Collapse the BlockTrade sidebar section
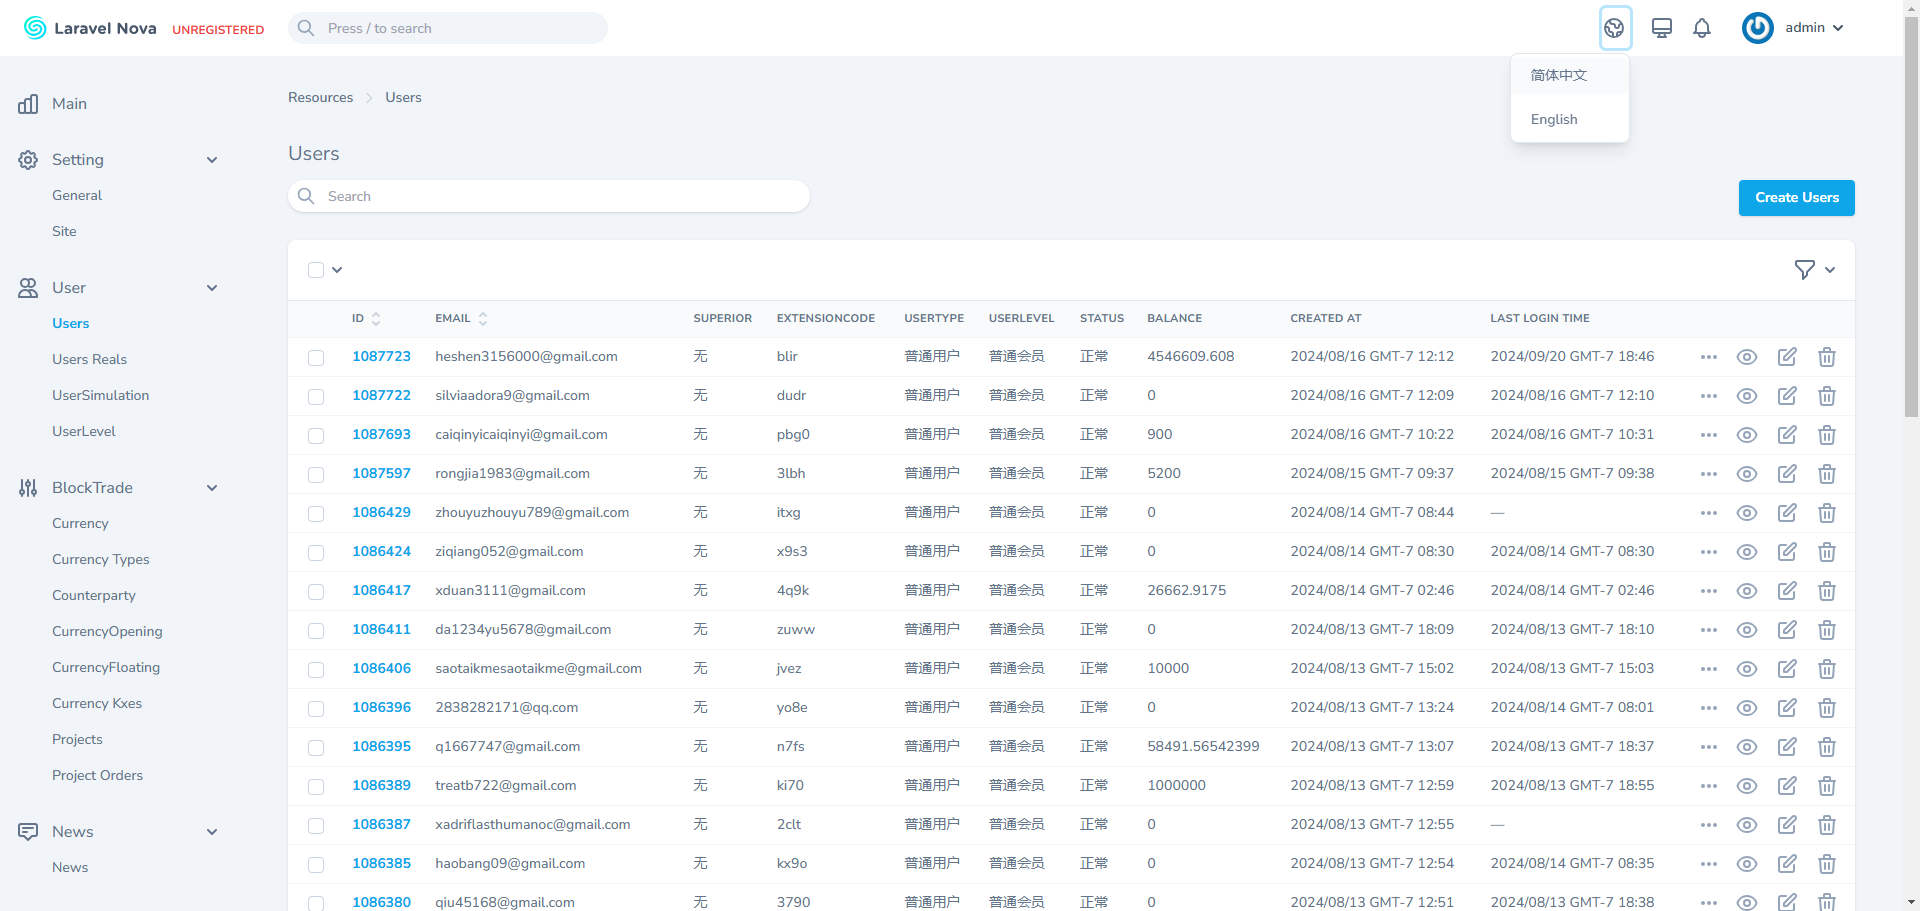Viewport: 1920px width, 911px height. tap(211, 488)
